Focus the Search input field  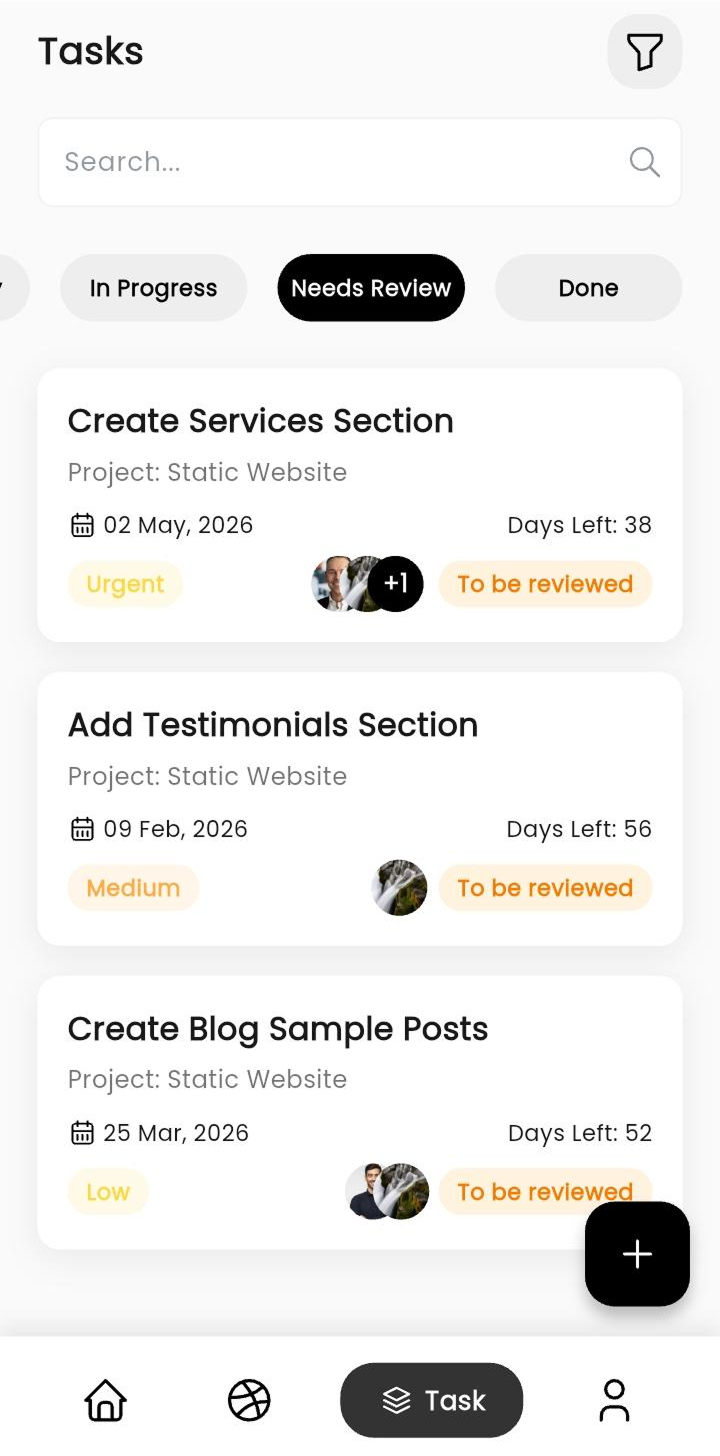pos(360,162)
